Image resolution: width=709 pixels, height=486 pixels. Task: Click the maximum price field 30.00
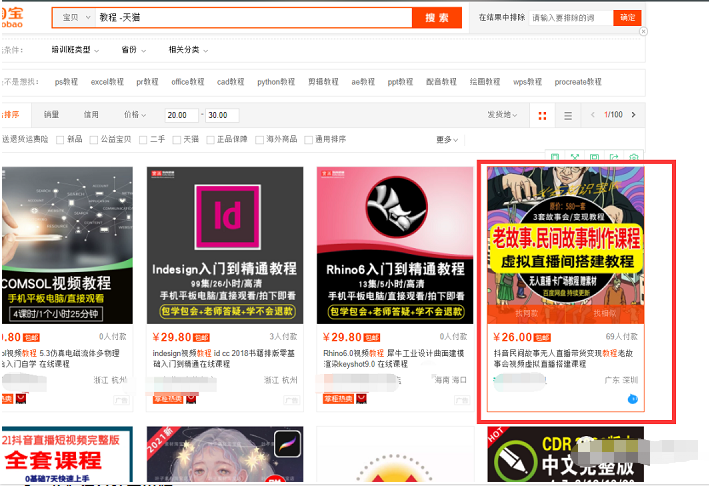(222, 115)
